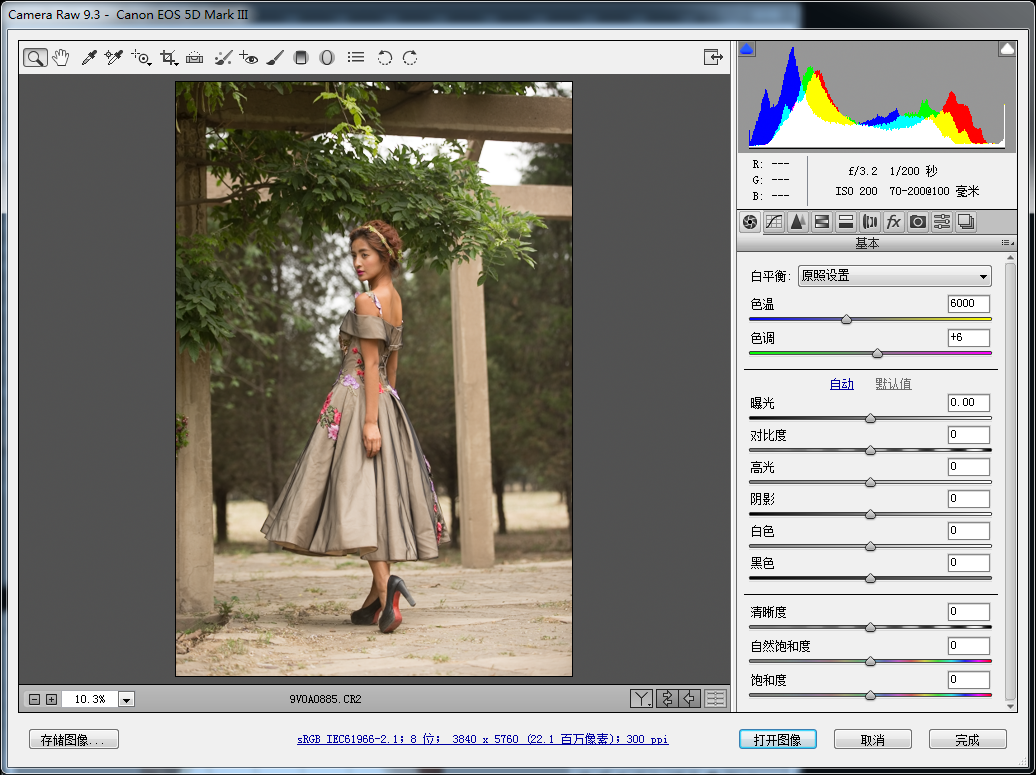Swap before and after settings

point(667,698)
